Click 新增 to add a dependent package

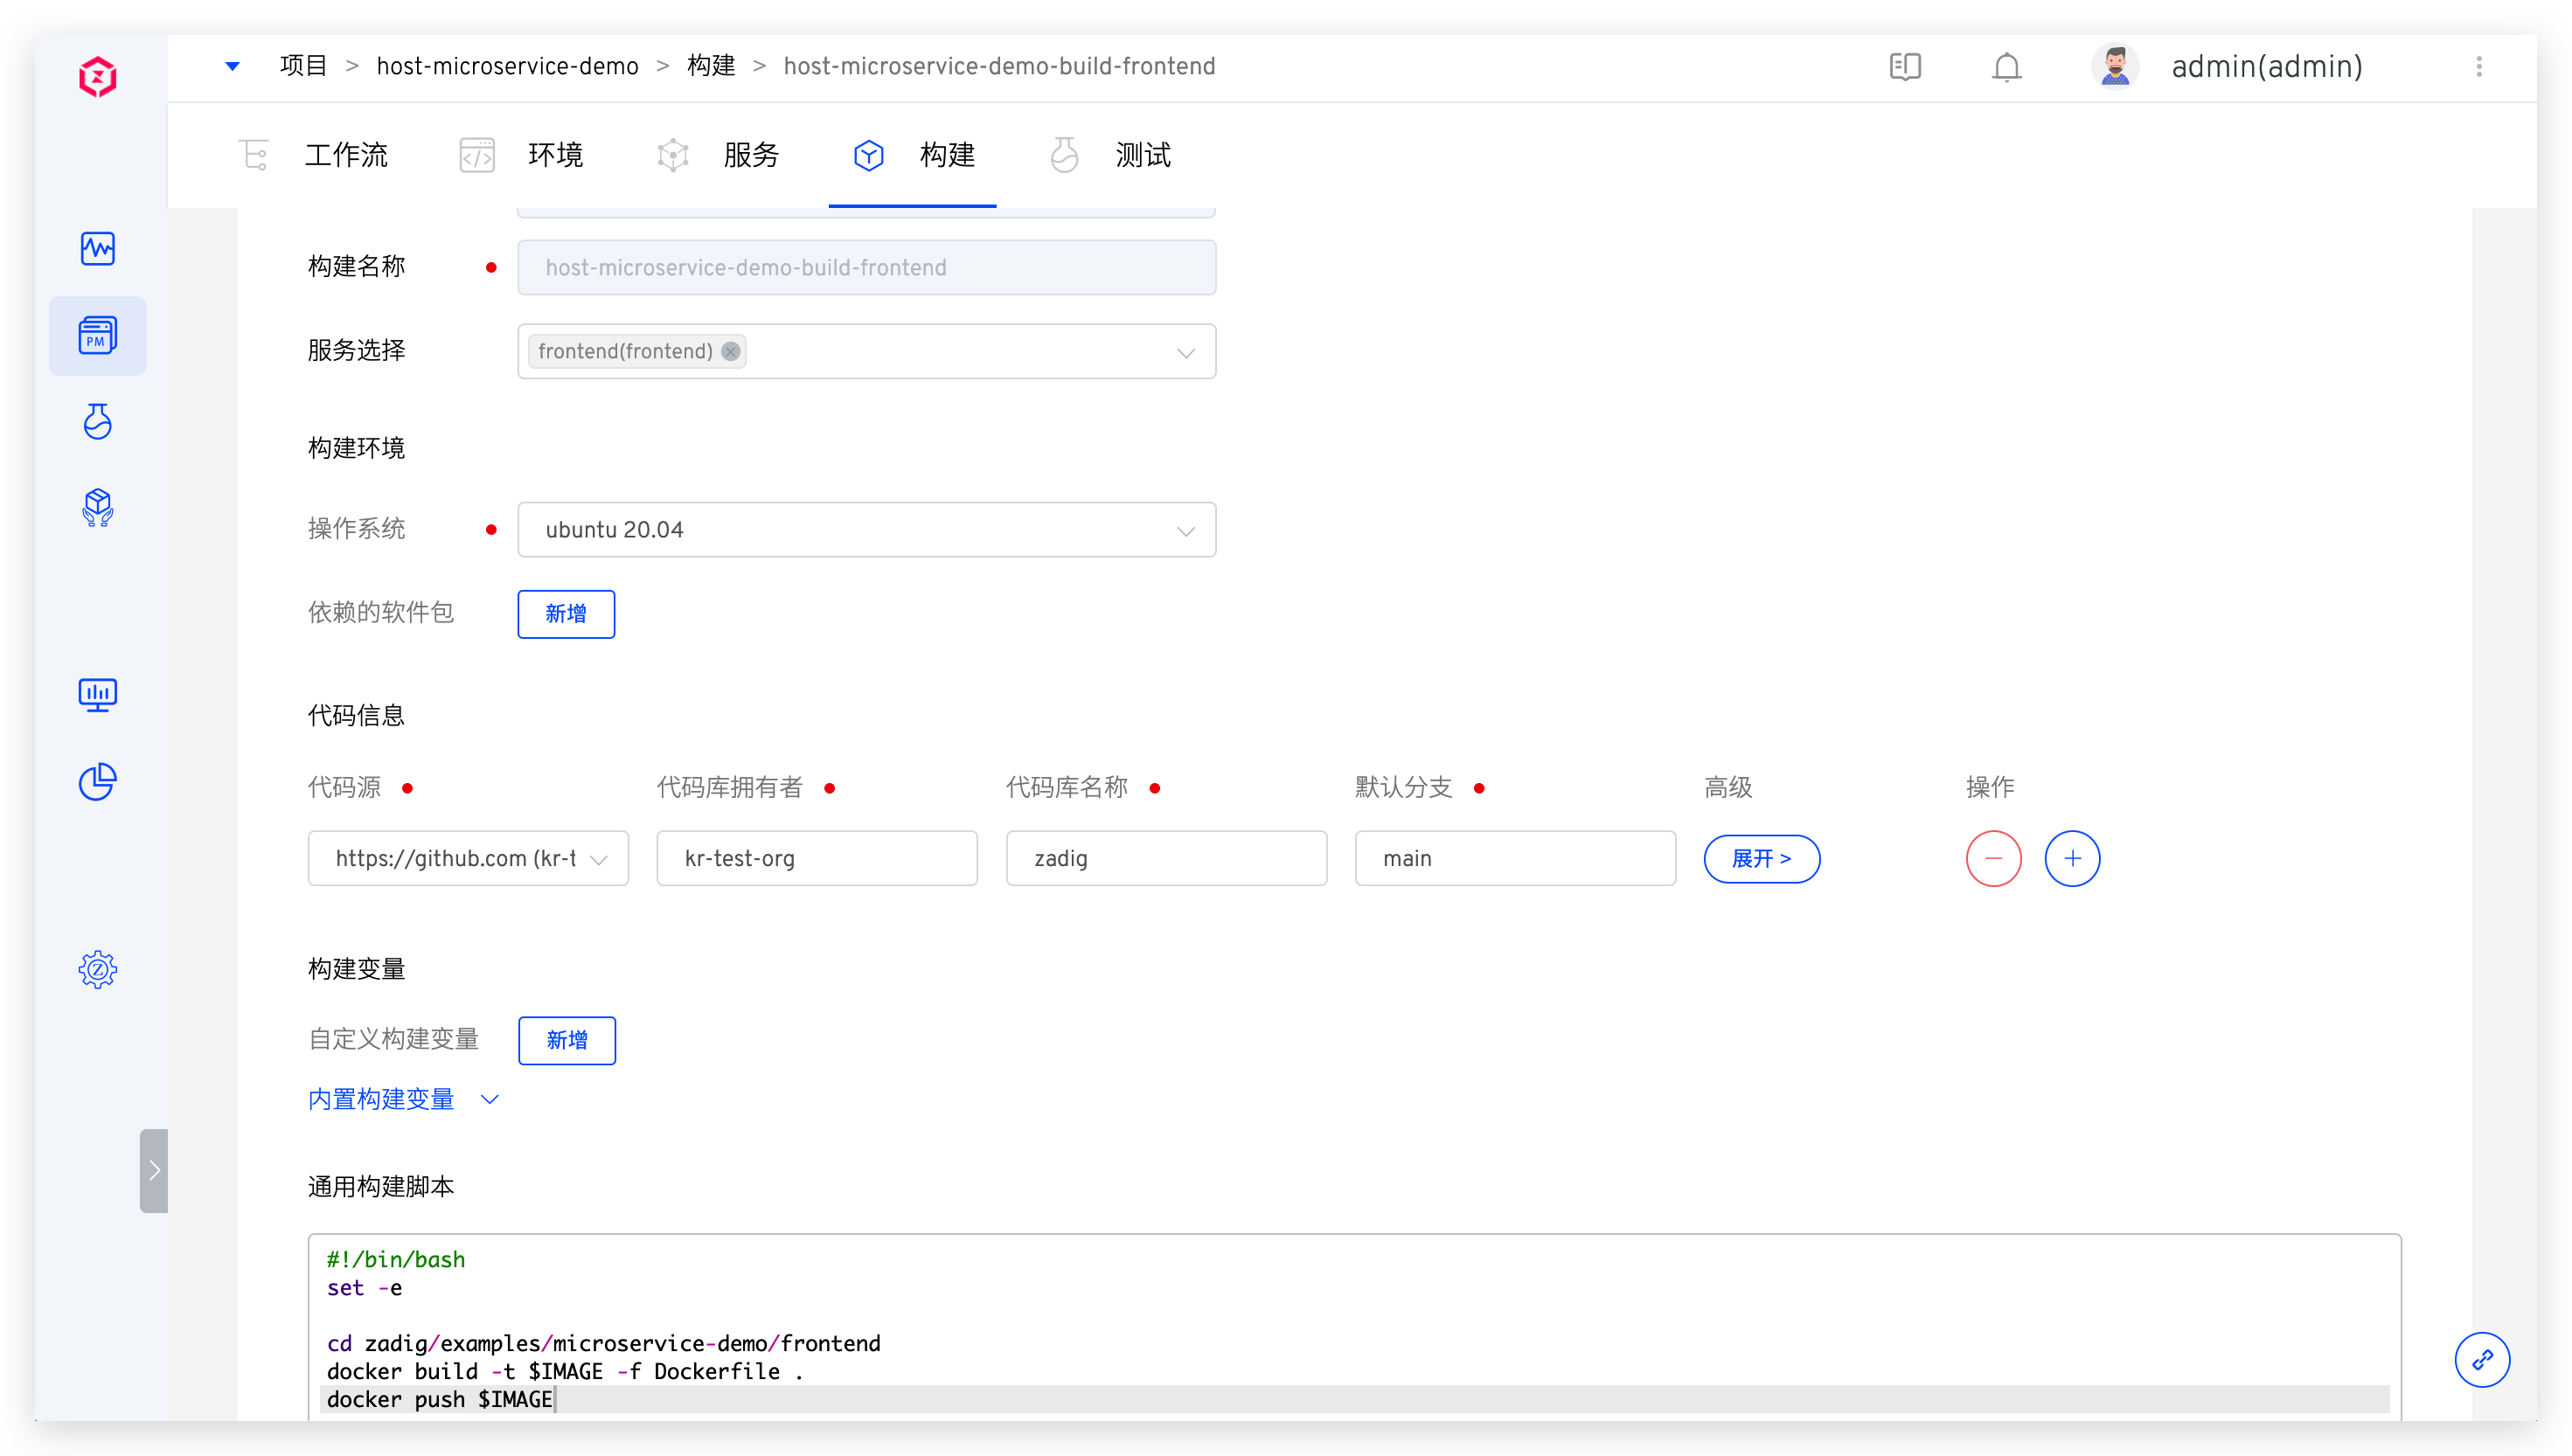[x=567, y=614]
